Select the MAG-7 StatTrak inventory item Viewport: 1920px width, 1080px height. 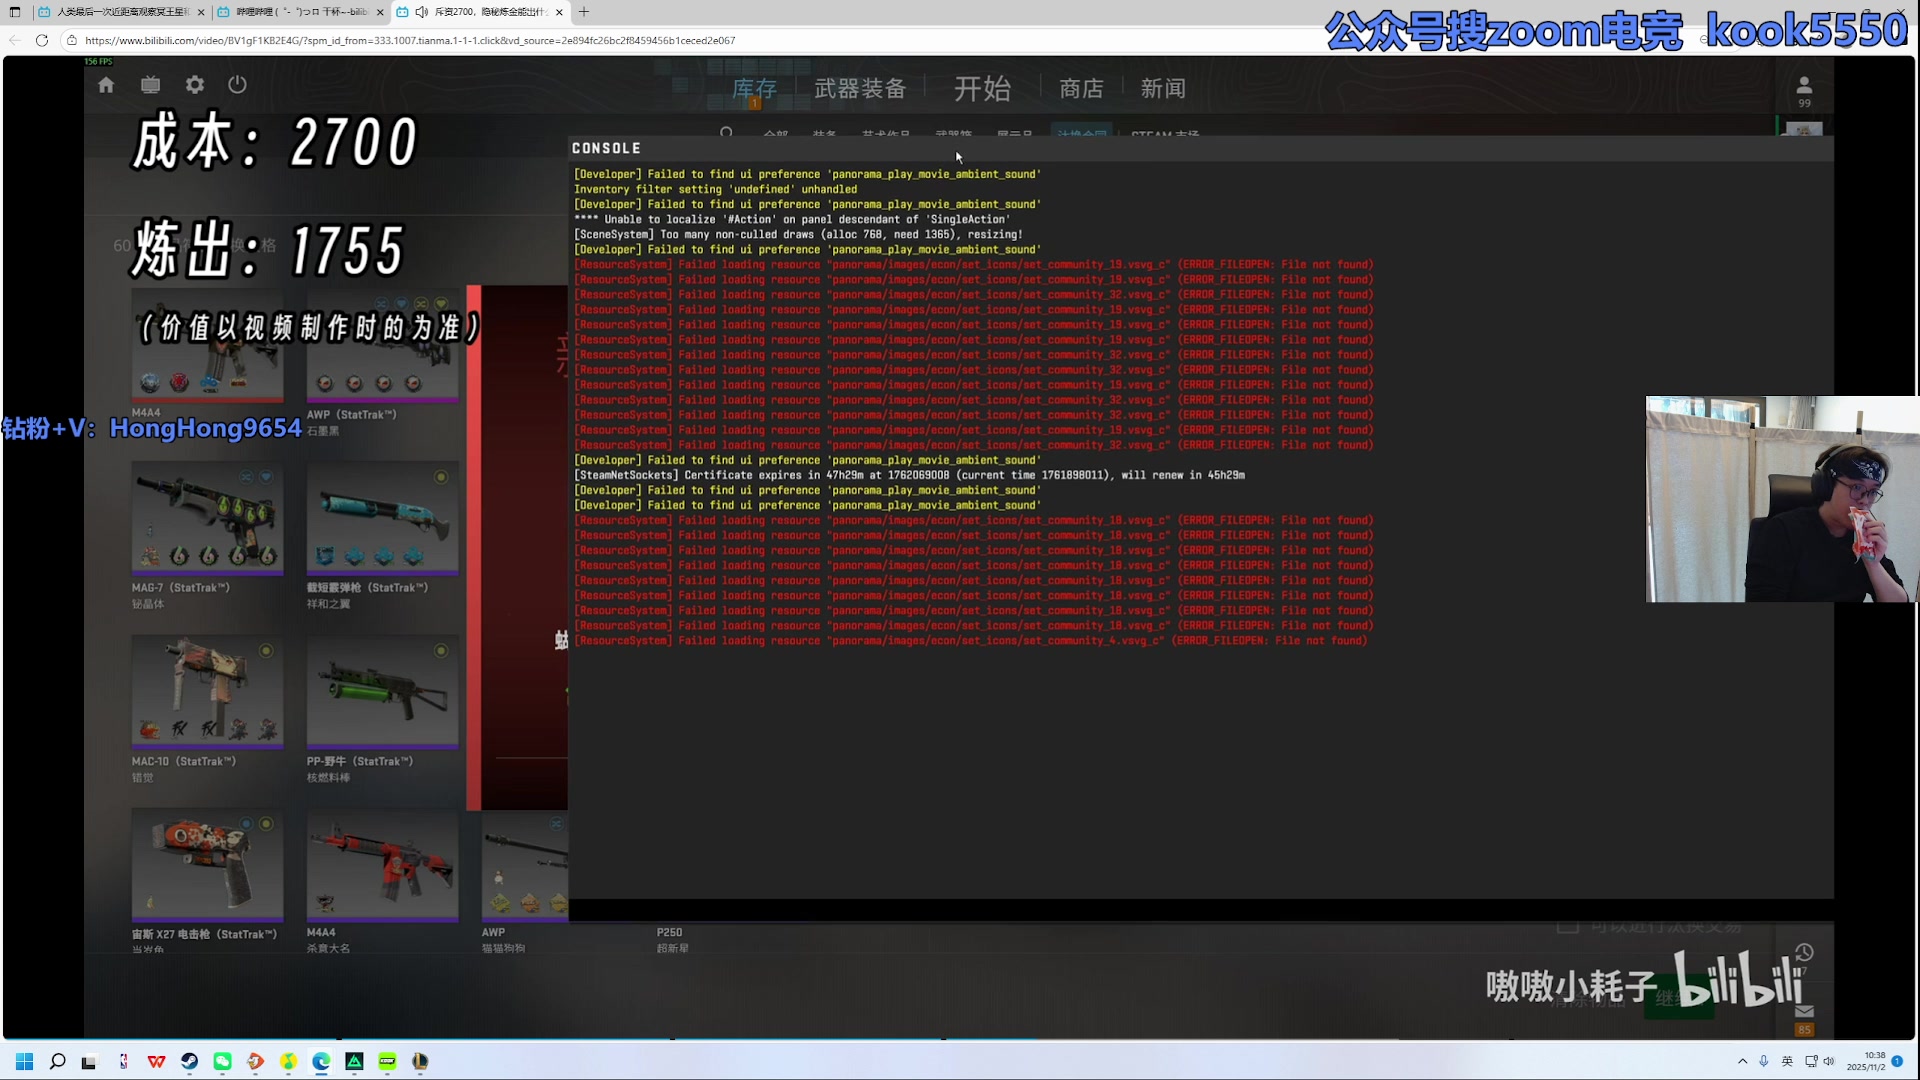[207, 518]
